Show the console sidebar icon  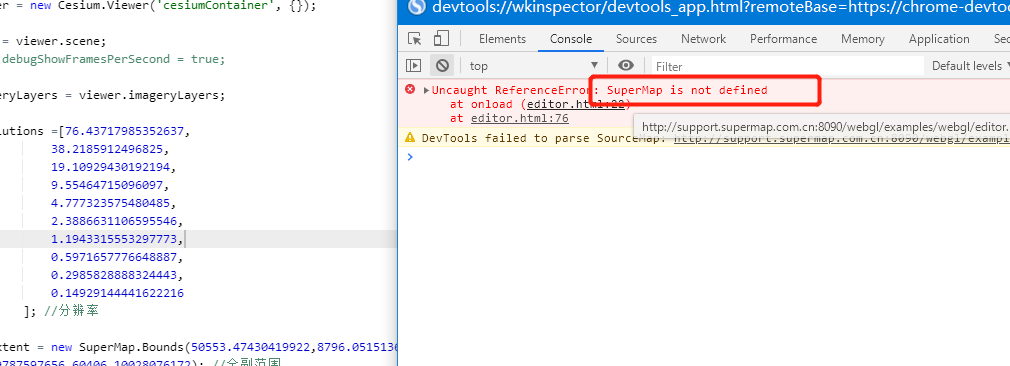(413, 65)
